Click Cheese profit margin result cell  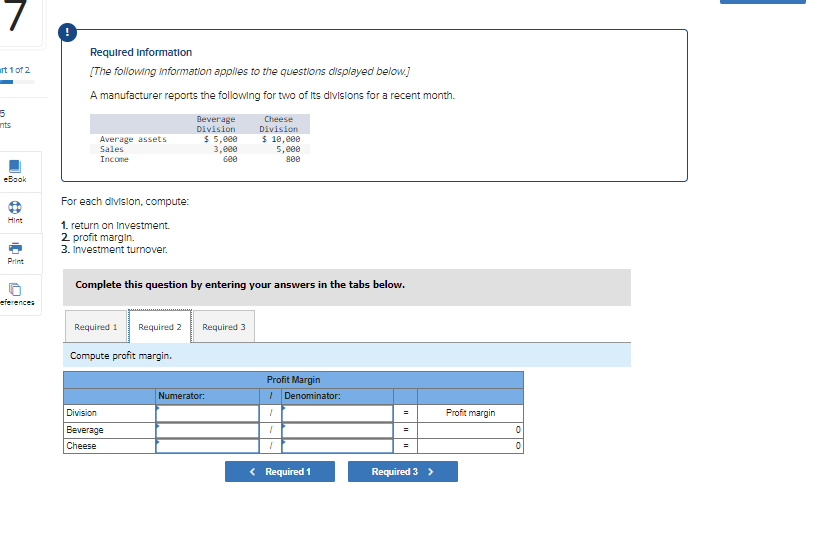tap(470, 446)
